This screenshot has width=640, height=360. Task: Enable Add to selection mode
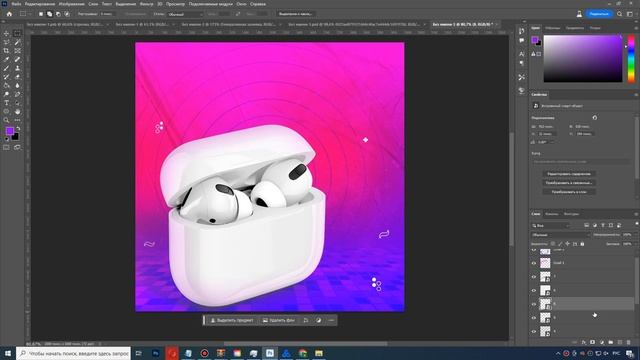49,14
